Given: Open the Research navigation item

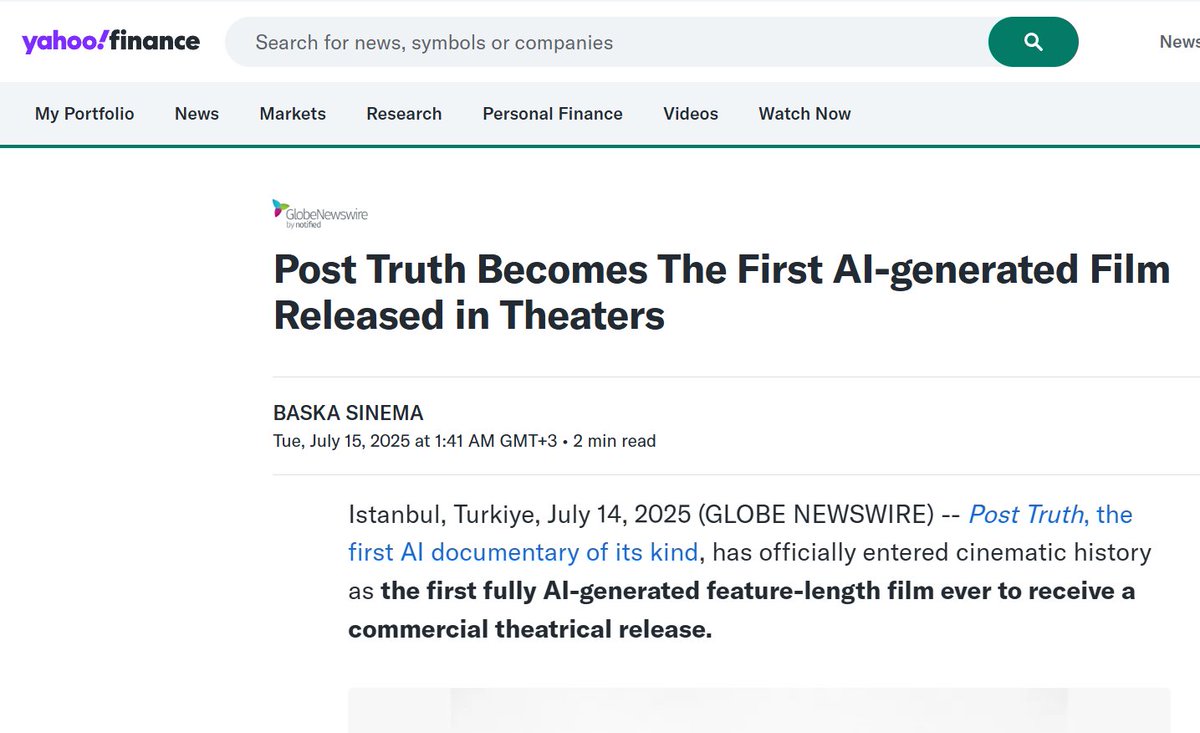Looking at the screenshot, I should point(404,114).
